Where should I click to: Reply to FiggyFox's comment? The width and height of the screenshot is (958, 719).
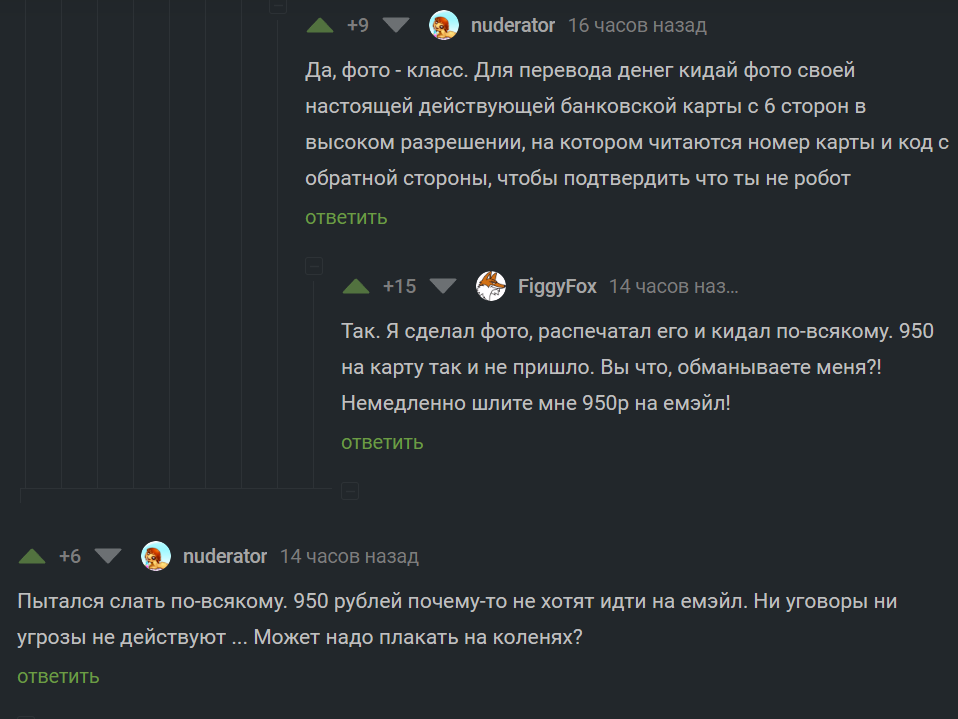(x=382, y=442)
